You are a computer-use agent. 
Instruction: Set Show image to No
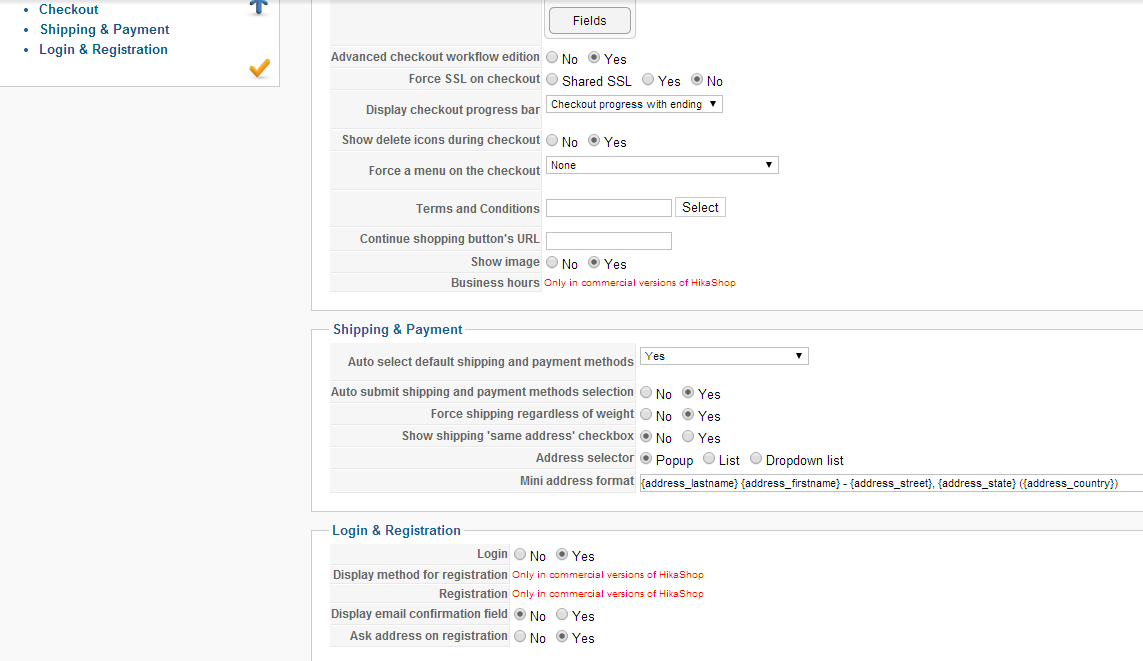point(553,263)
